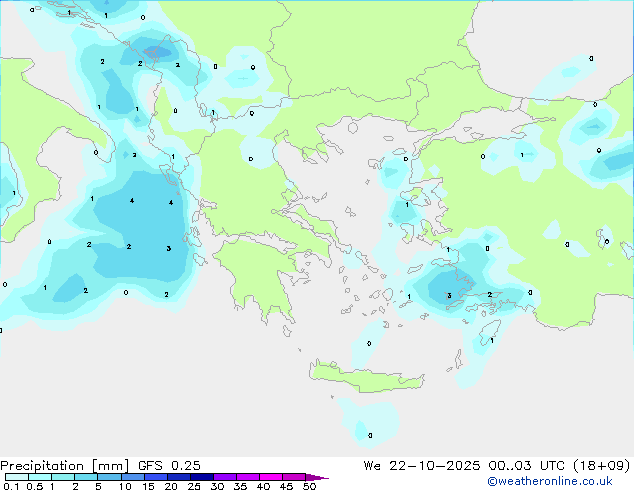Click the '50' legend scale label
The image size is (634, 490).
309,486
